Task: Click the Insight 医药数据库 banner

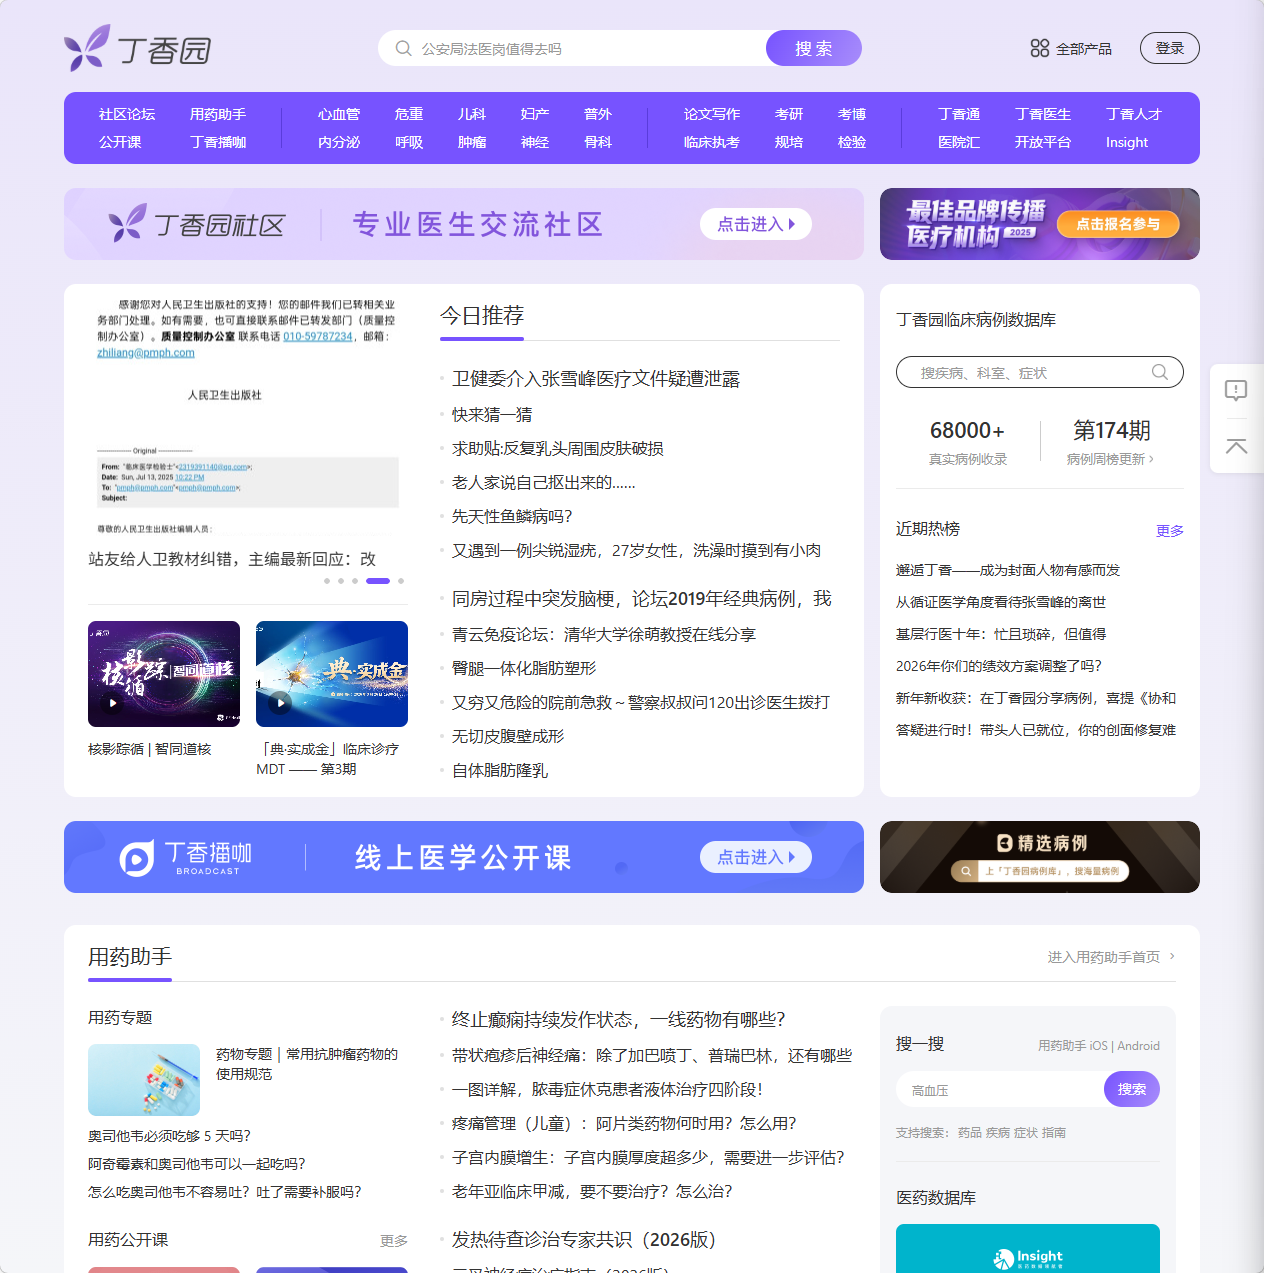Action: pos(1027,1255)
